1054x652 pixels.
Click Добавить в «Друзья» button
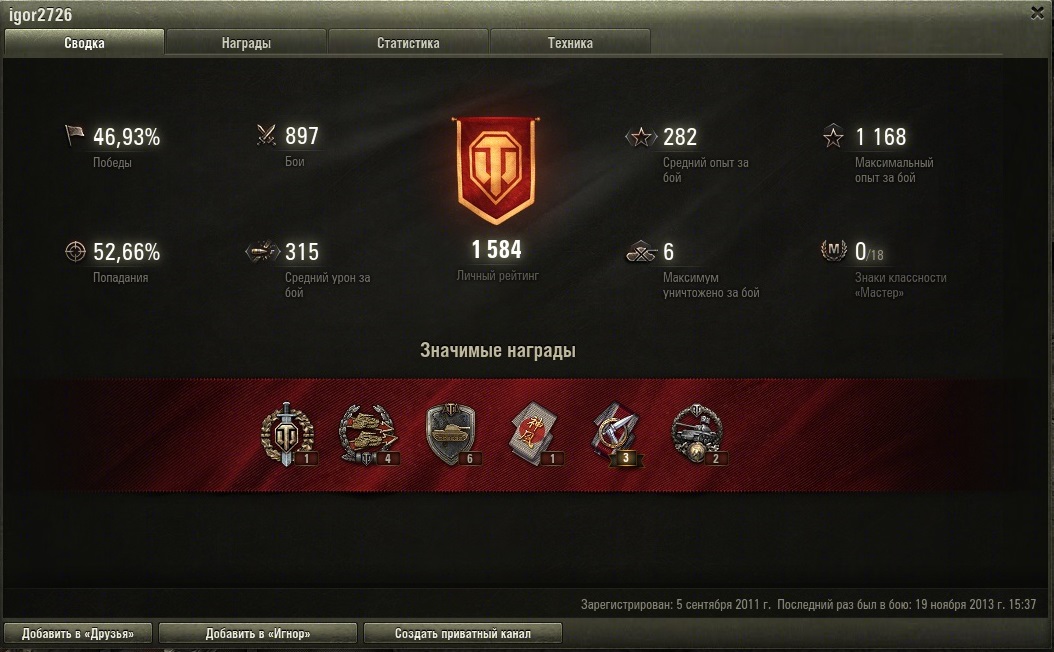click(78, 633)
